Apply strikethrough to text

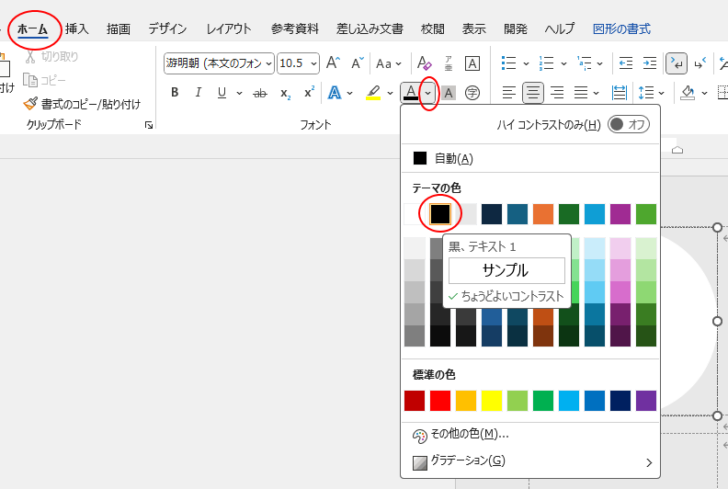point(260,93)
